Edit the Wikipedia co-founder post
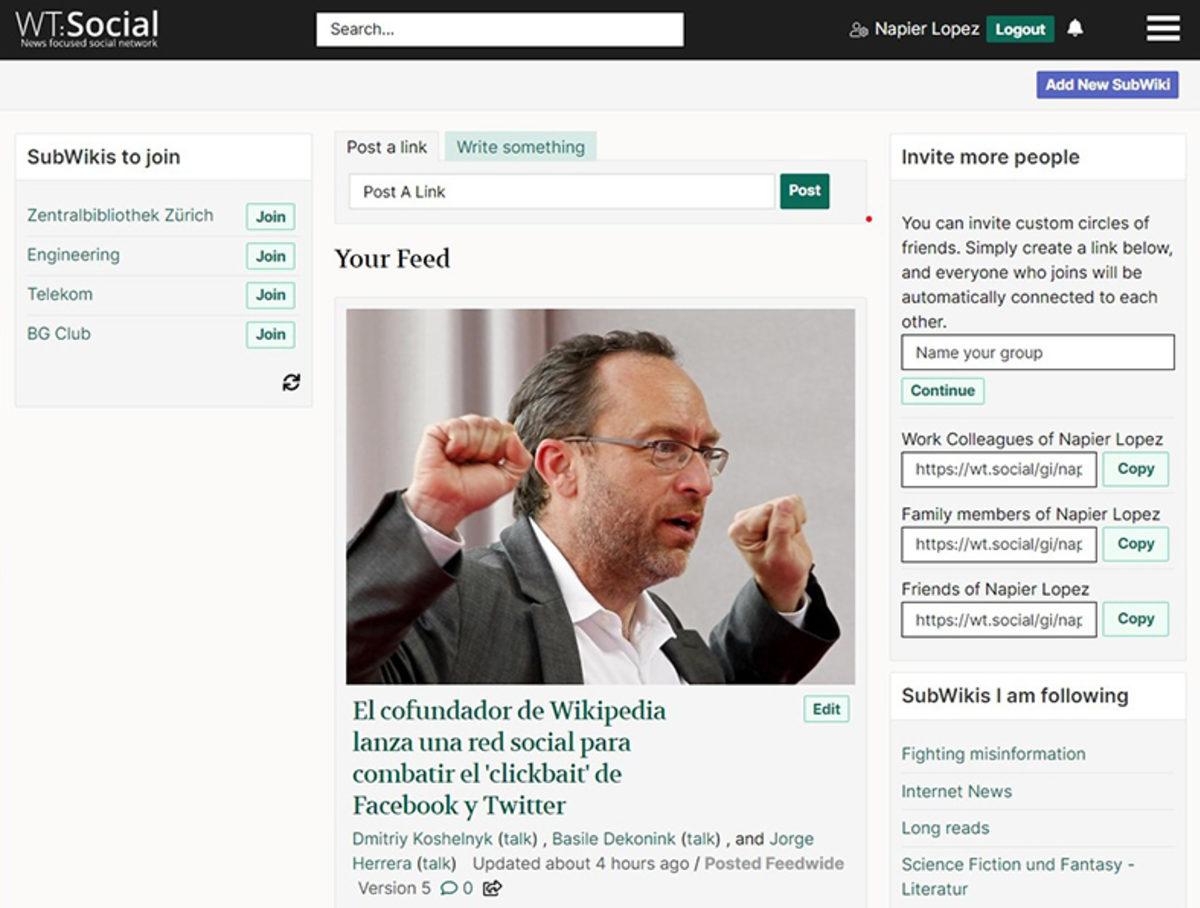The width and height of the screenshot is (1200, 908). 825,708
